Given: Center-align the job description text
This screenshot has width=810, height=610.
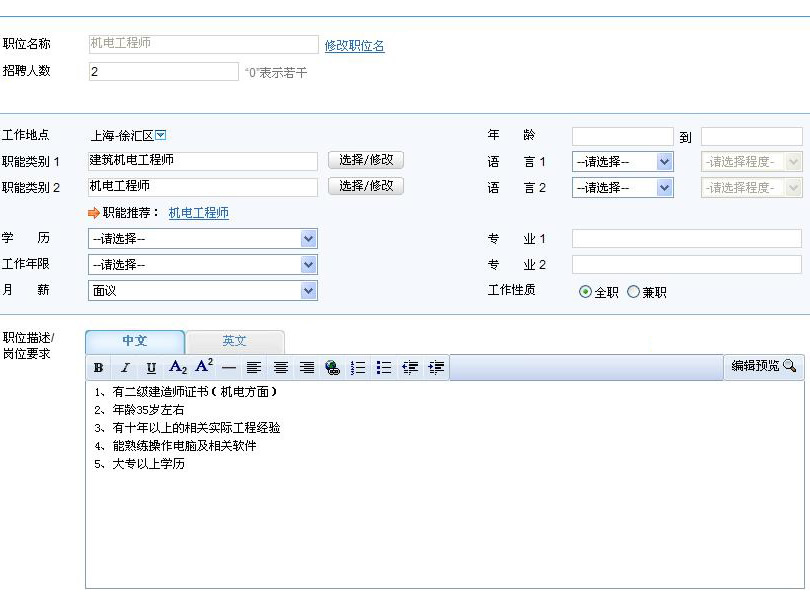Looking at the screenshot, I should click(281, 368).
